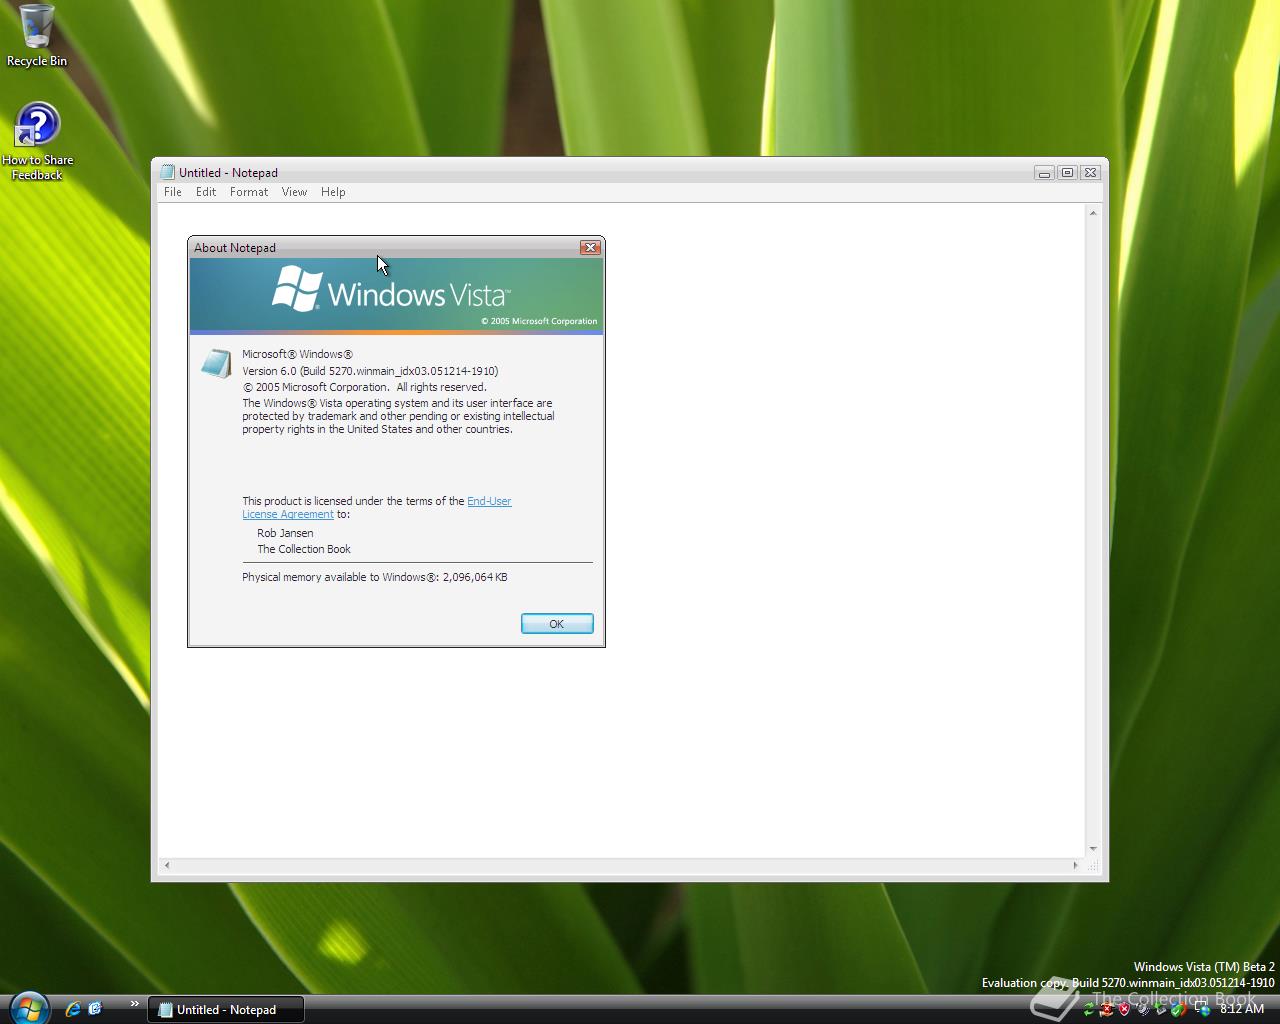Expand the Quick Launch overflow chevron
Screen dimensions: 1280x1024
(134, 1004)
